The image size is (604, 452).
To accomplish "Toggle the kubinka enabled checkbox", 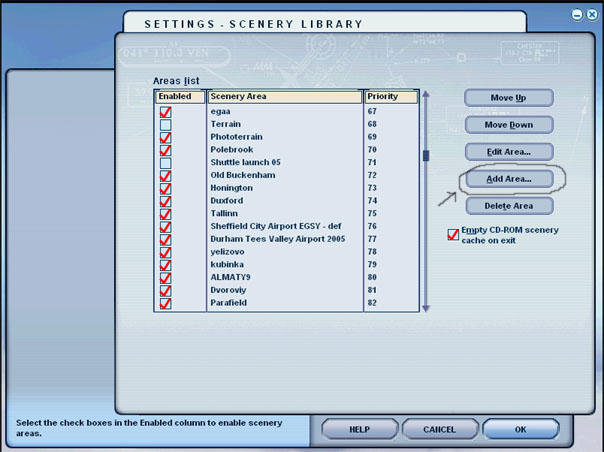I will point(166,265).
